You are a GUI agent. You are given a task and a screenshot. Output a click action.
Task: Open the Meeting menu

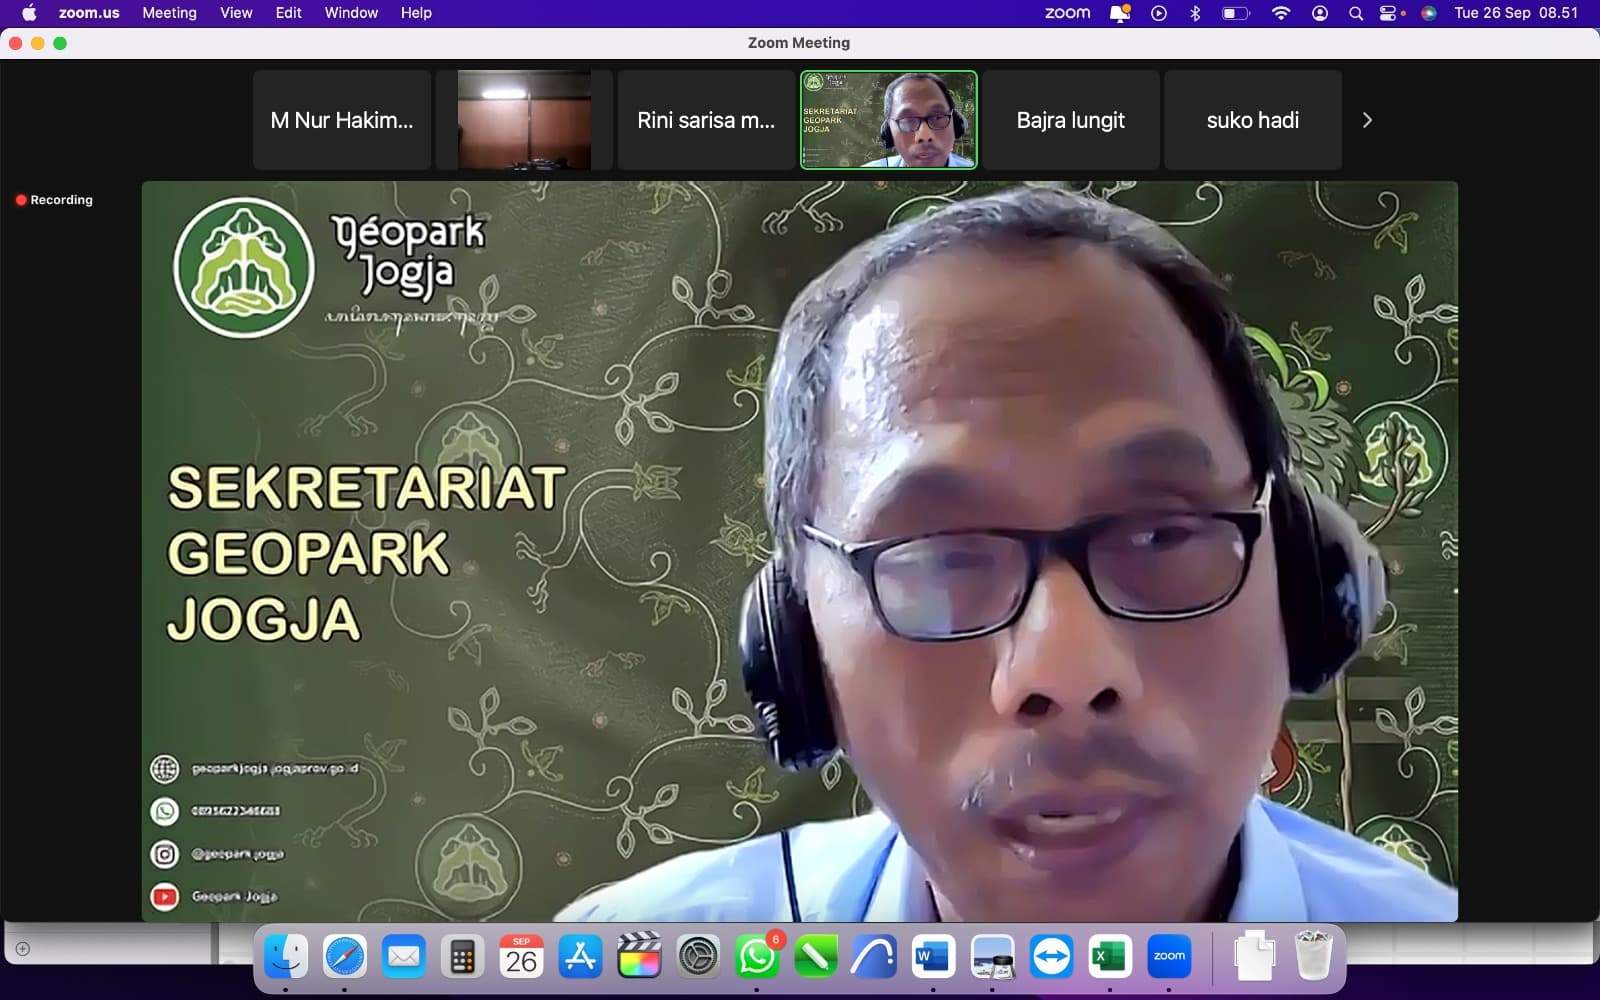tap(169, 13)
